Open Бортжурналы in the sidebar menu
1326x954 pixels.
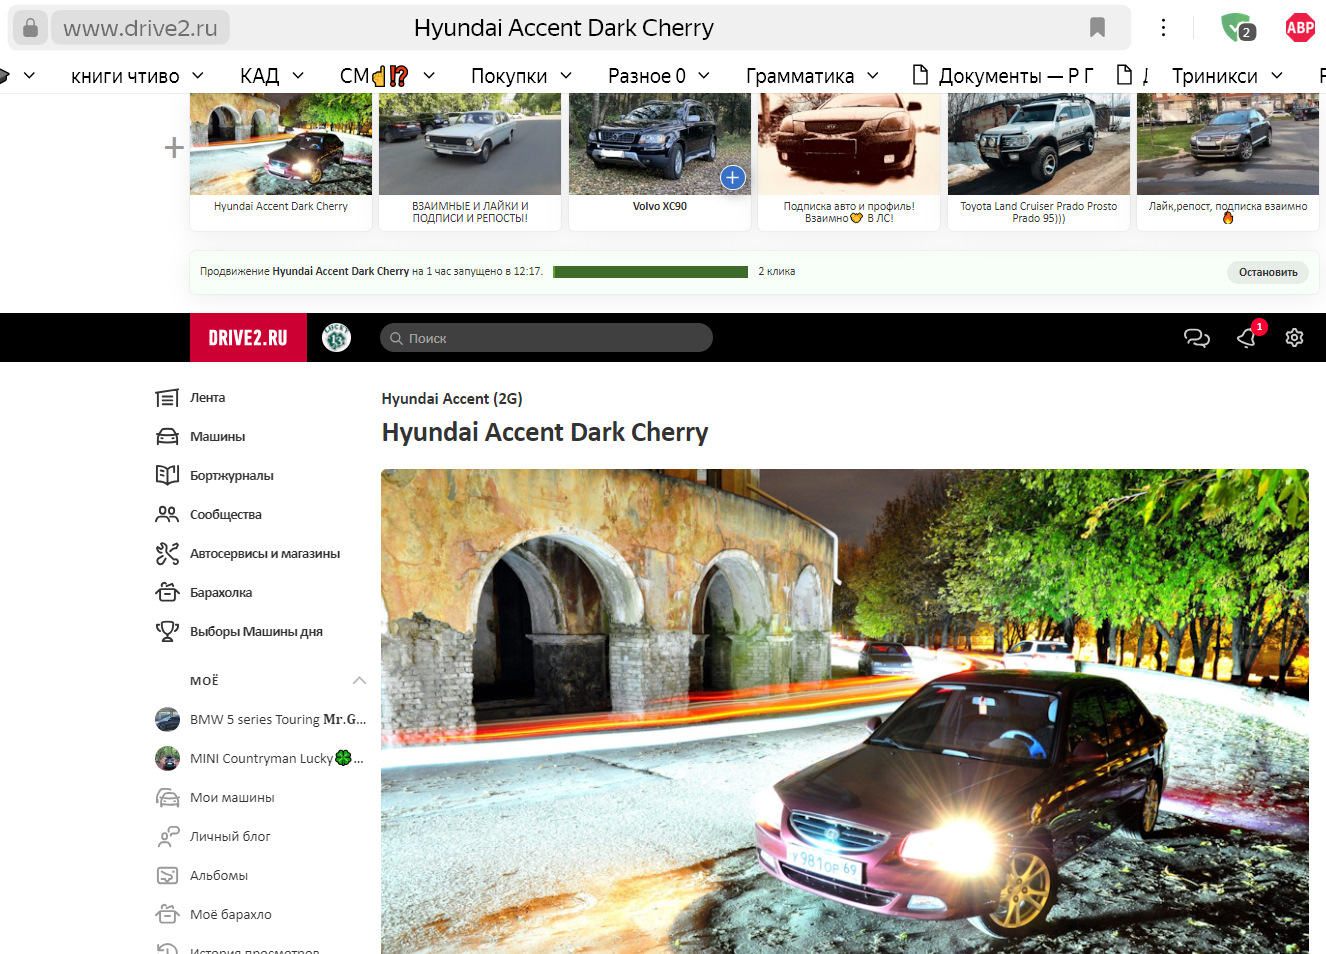coord(231,476)
